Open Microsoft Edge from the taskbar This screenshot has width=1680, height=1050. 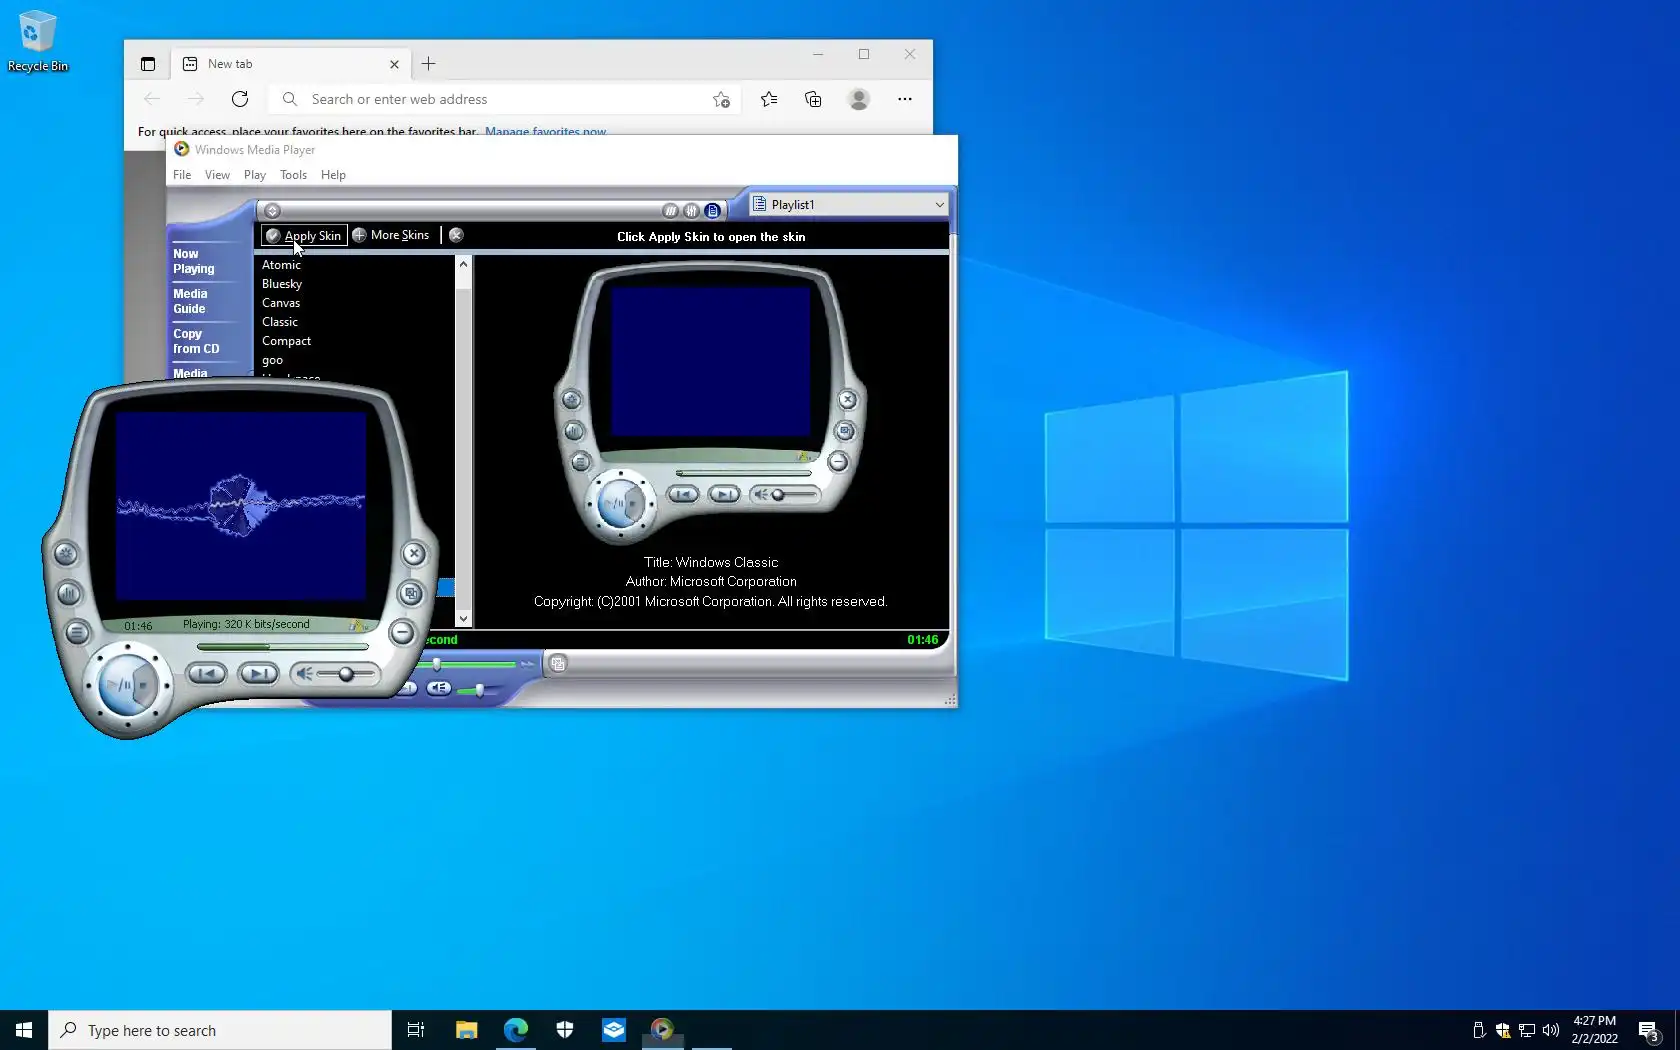point(516,1030)
